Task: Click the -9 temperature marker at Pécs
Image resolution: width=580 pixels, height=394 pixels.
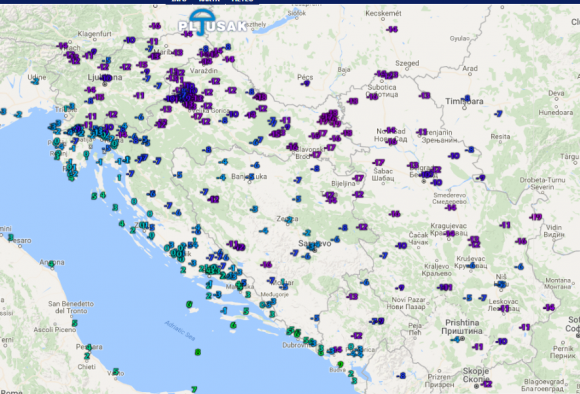Action: tap(305, 84)
